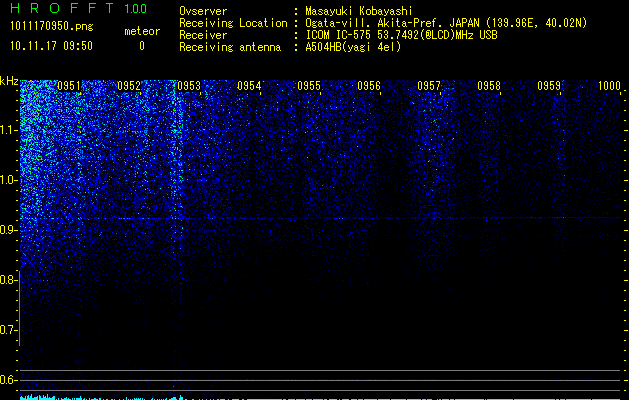Select the Ogata-vill. Akita-Pref. JAPAN location text
629x400 pixels.
click(x=446, y=23)
